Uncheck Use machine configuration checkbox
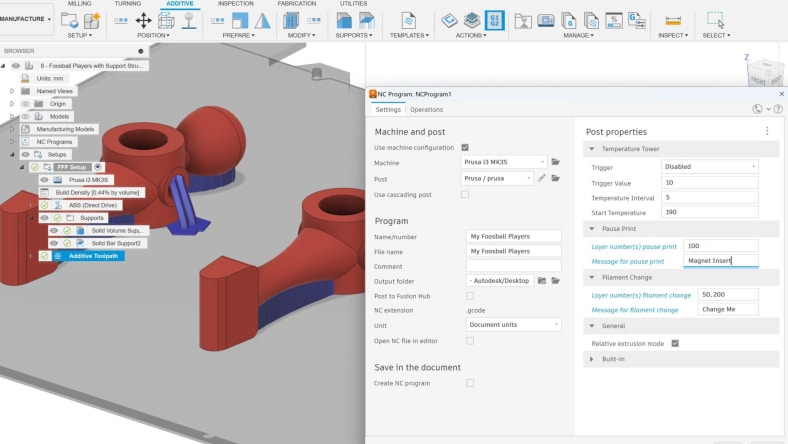Screen dimensions: 788x444 [x=465, y=147]
